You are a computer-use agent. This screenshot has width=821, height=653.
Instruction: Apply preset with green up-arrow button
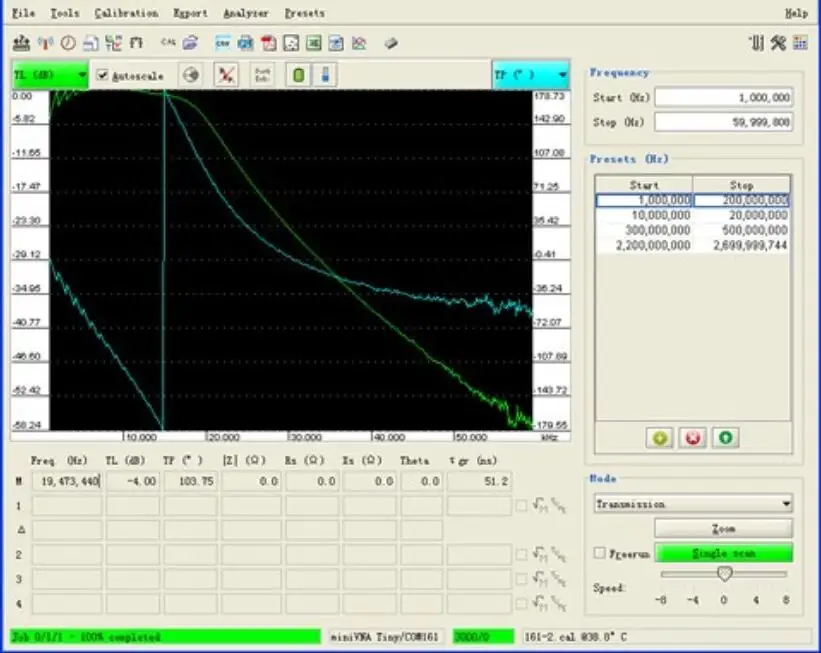(x=725, y=438)
